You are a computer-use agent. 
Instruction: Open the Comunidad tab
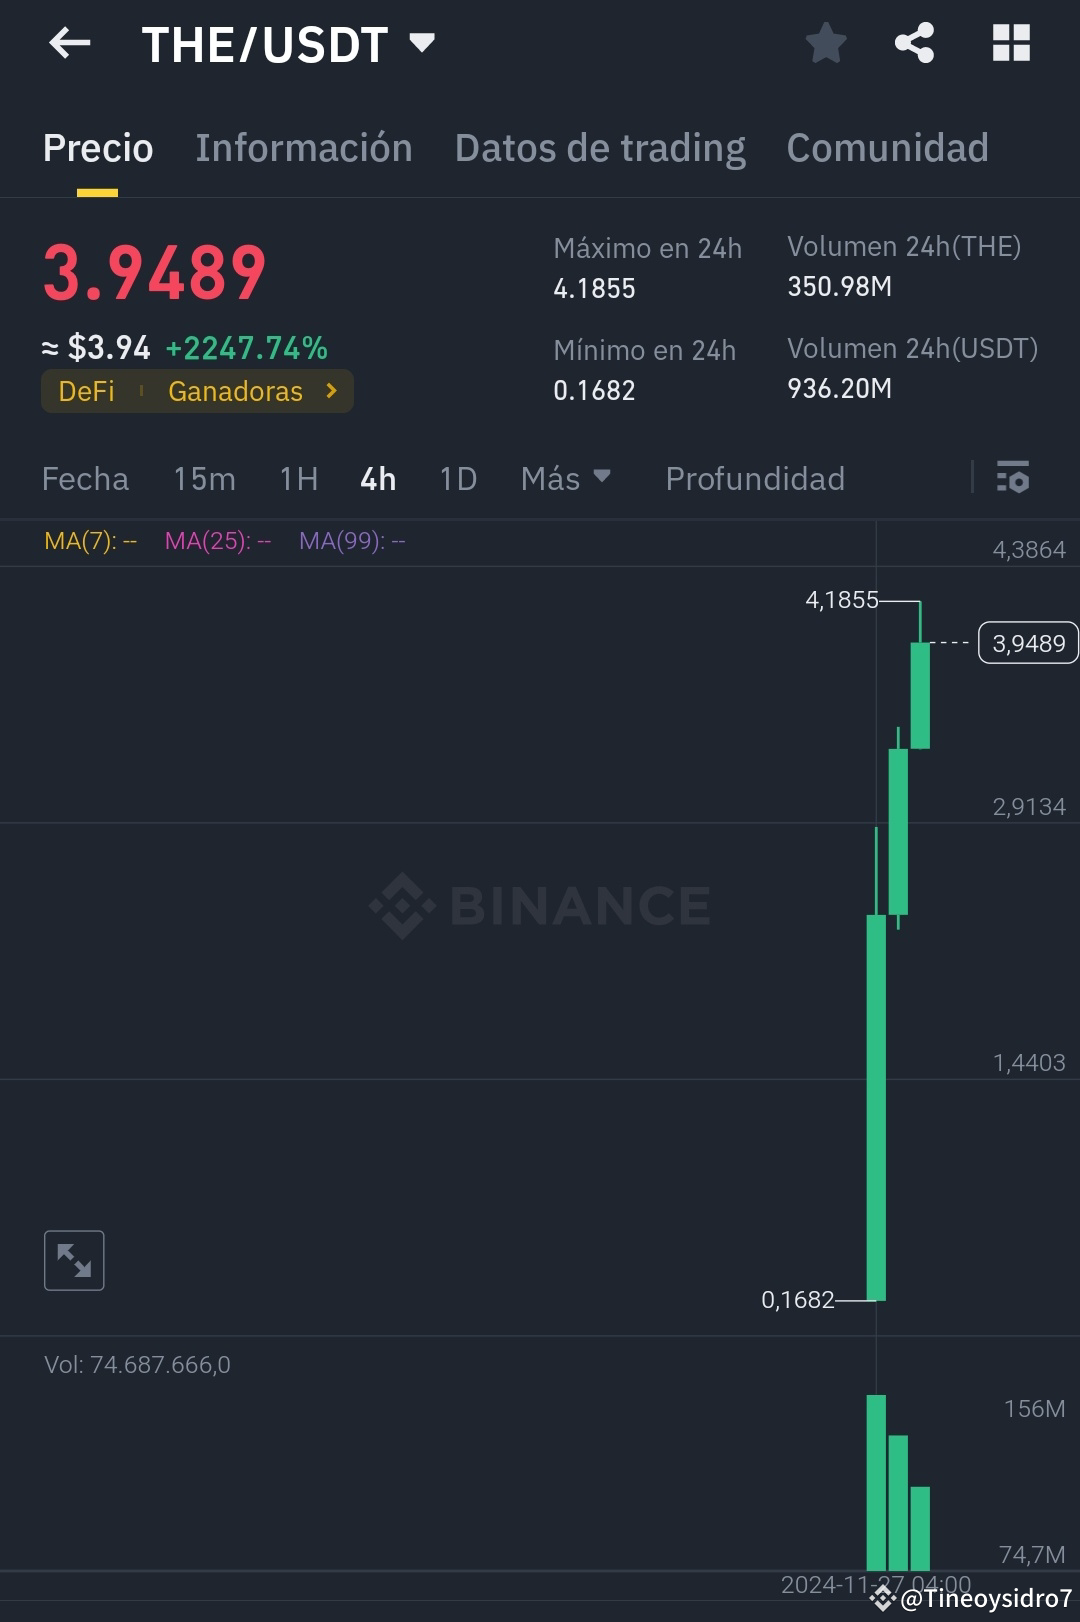pyautogui.click(x=887, y=147)
